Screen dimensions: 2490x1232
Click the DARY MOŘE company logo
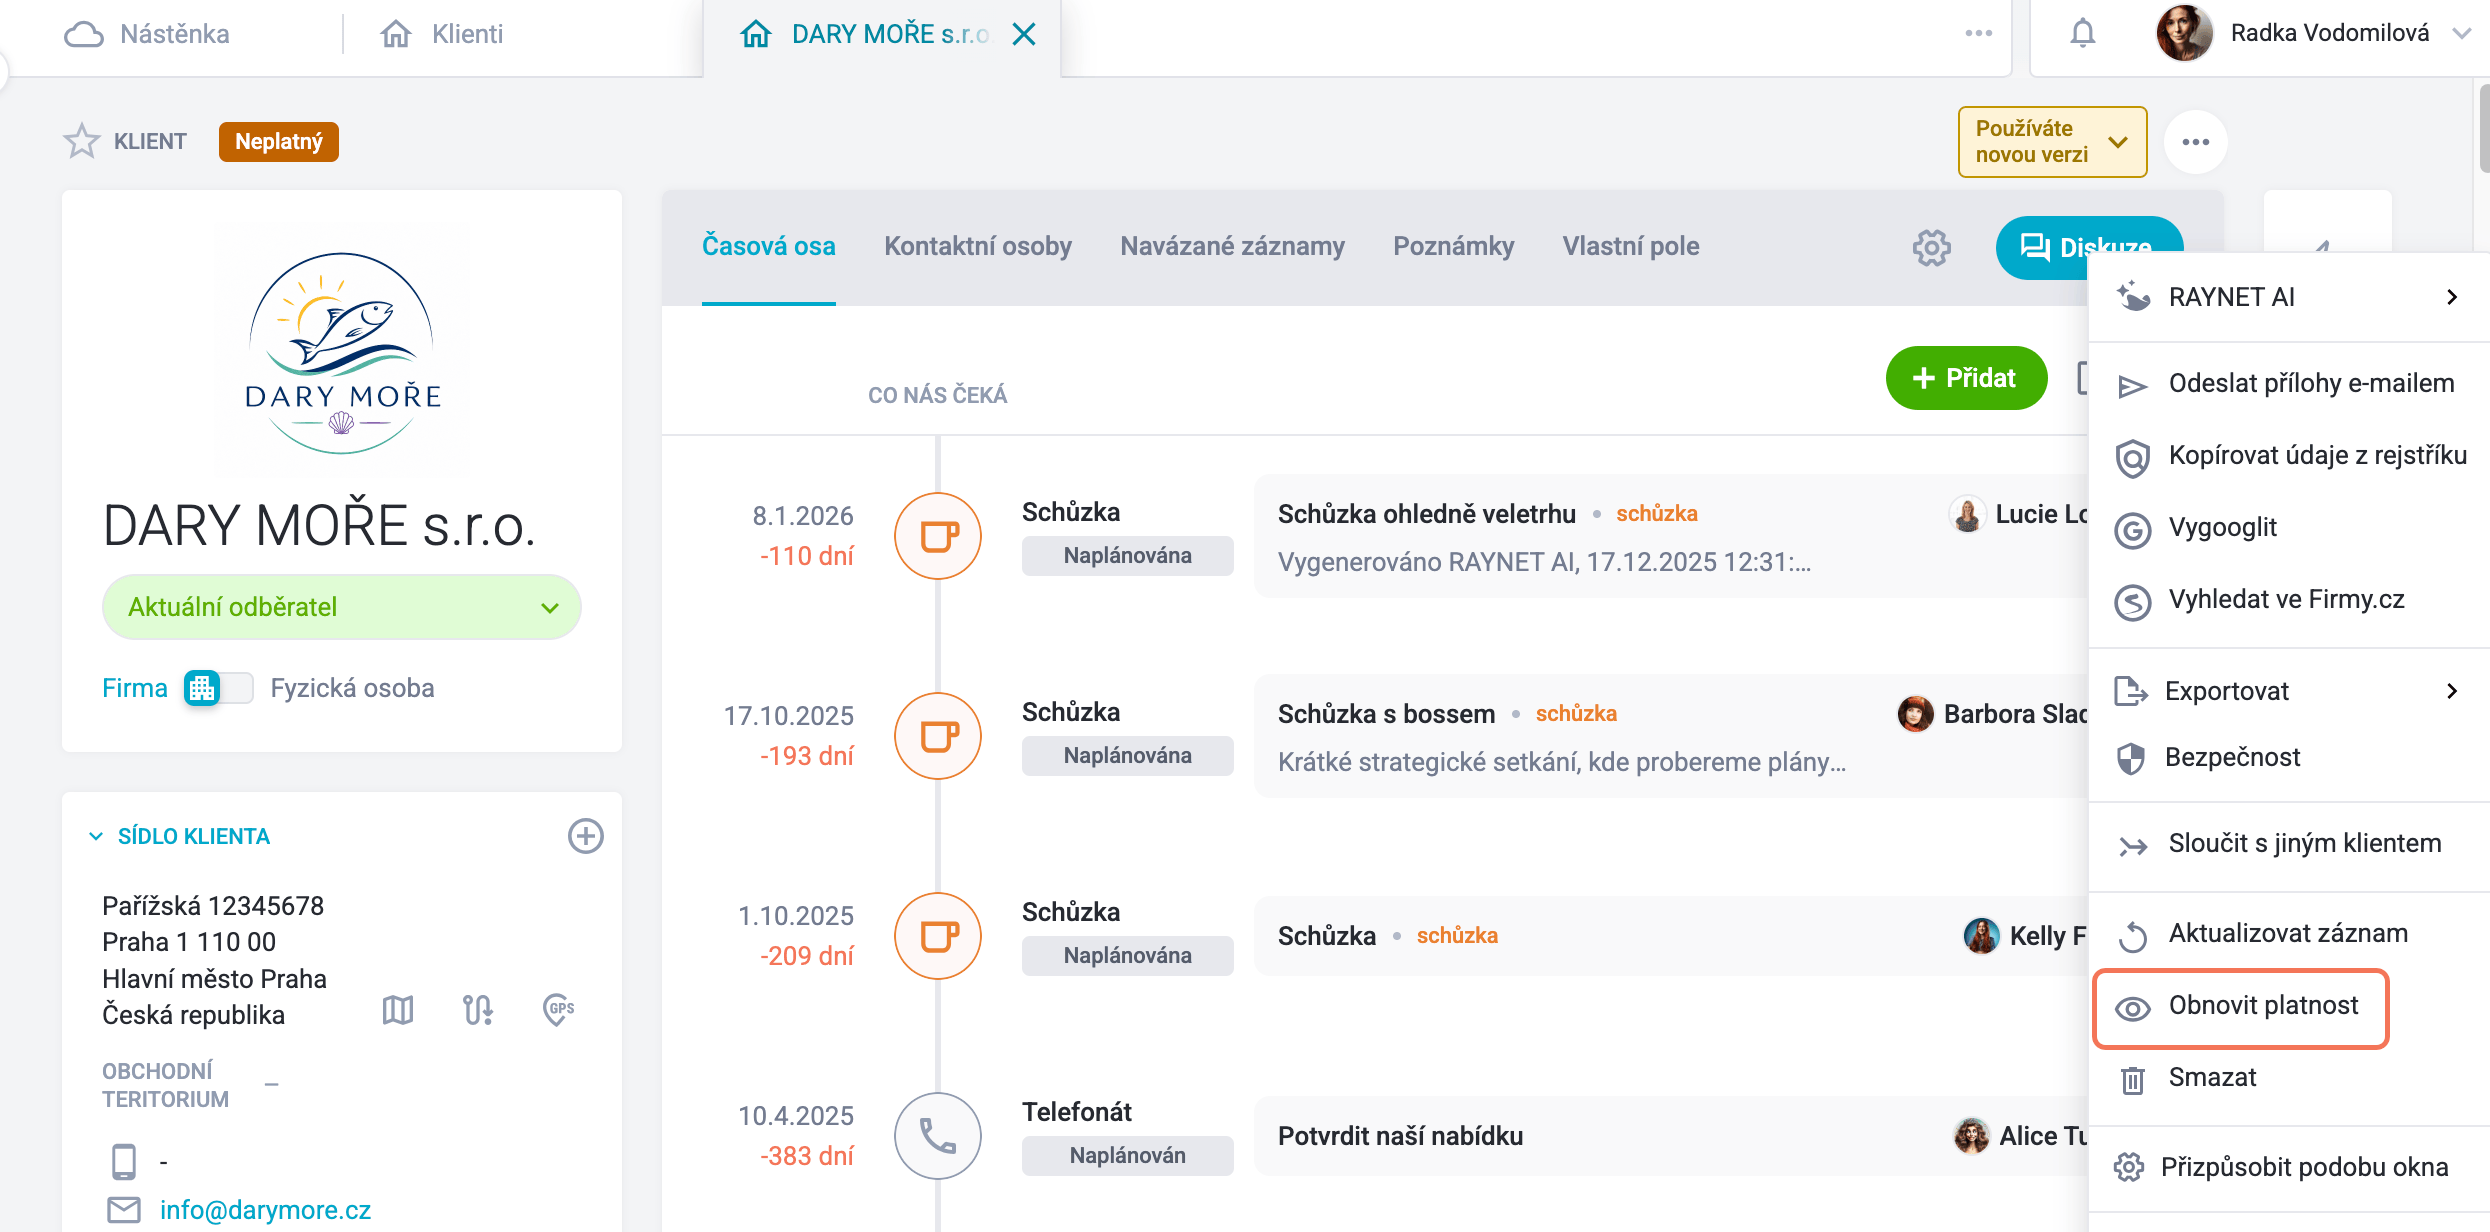click(x=342, y=352)
